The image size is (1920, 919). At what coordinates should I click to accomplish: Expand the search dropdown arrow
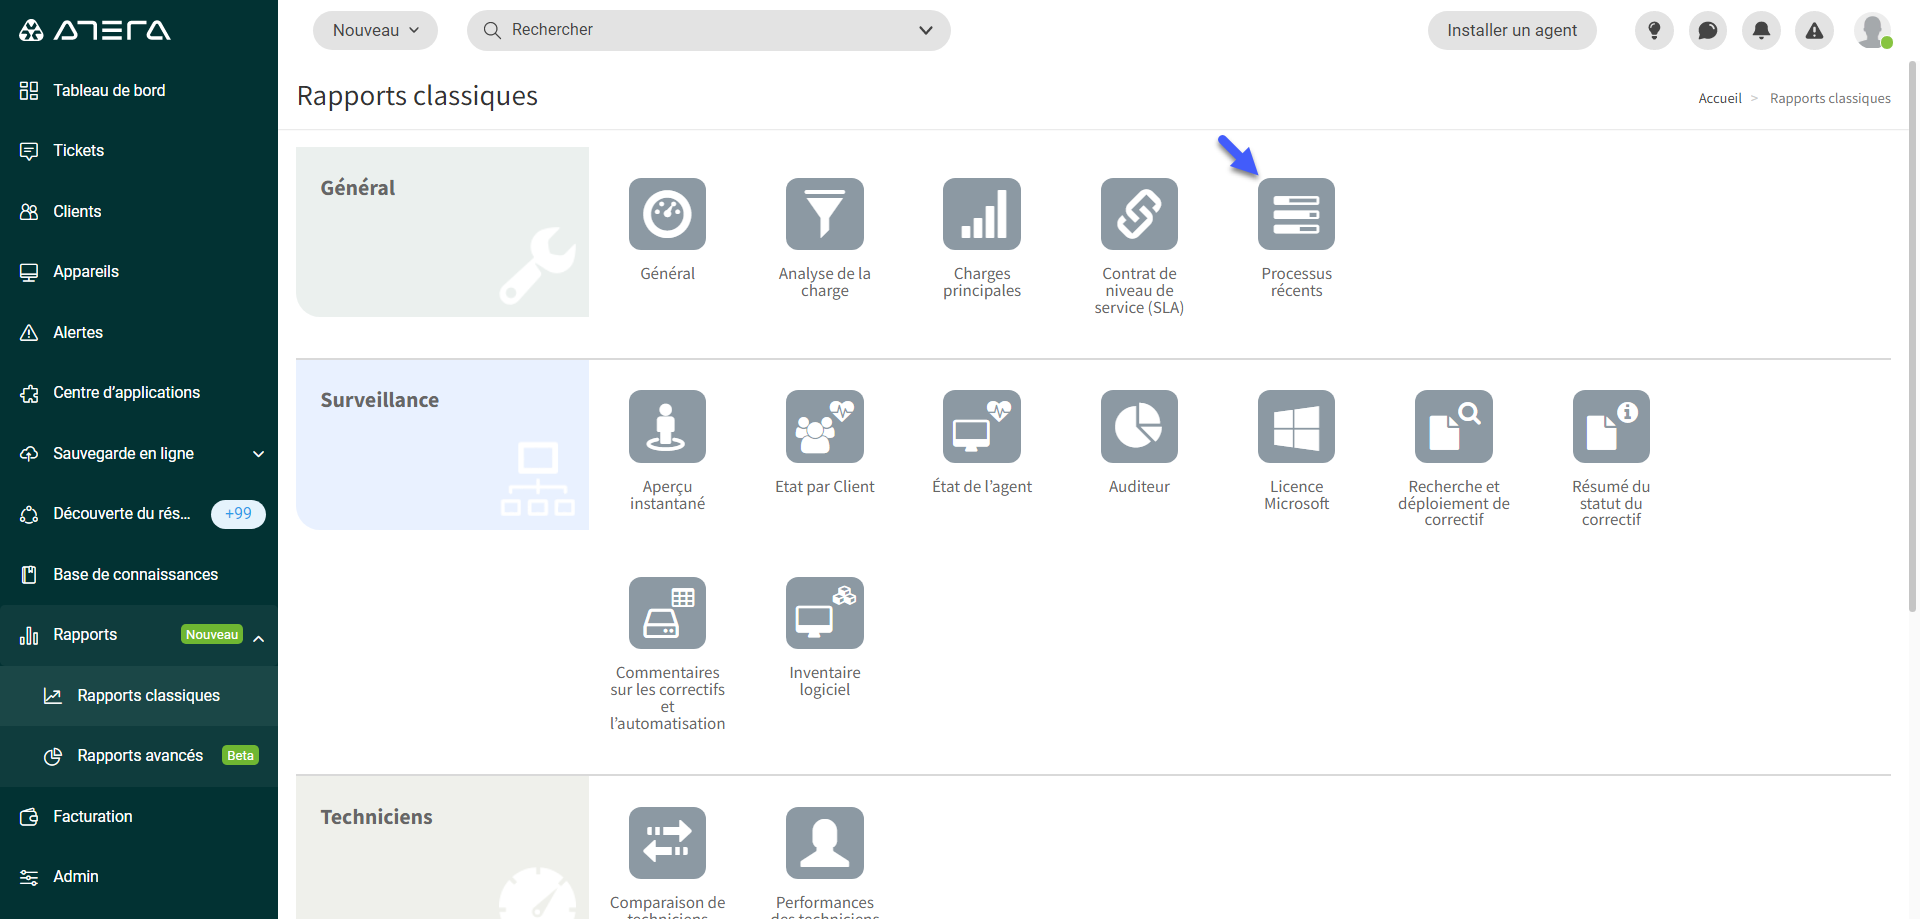(x=926, y=30)
